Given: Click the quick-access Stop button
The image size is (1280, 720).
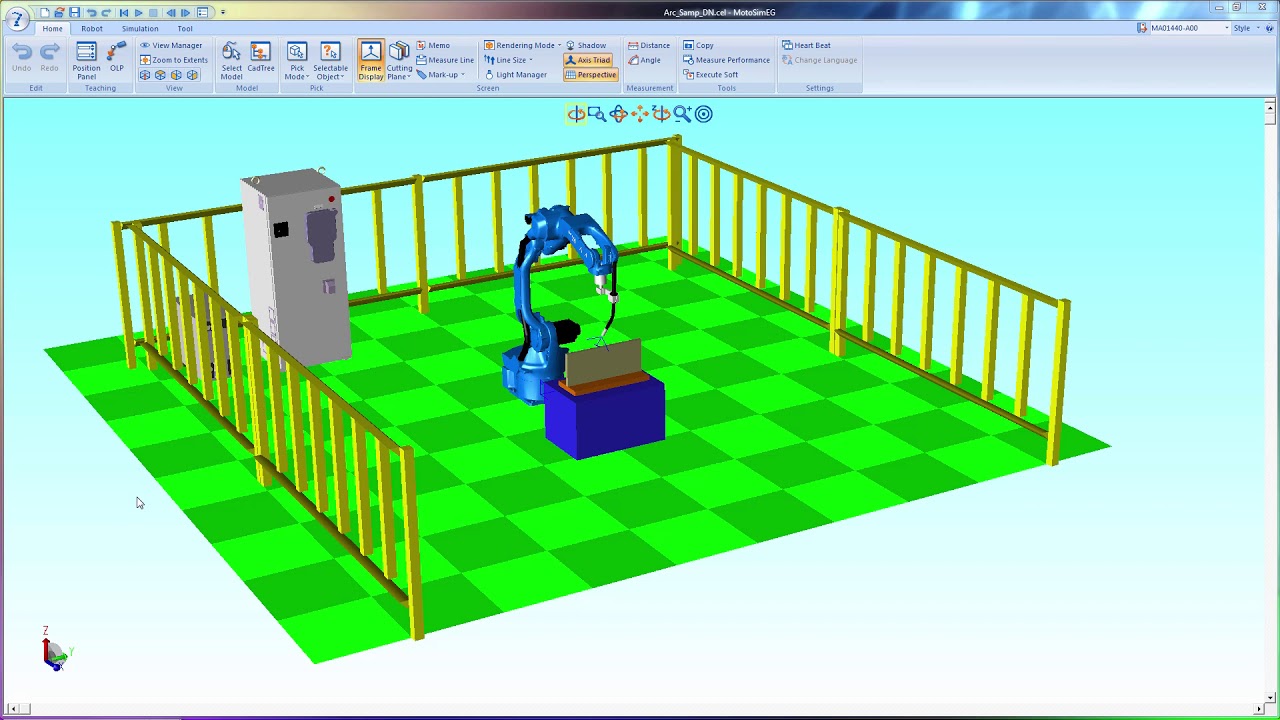Looking at the screenshot, I should pyautogui.click(x=153, y=13).
